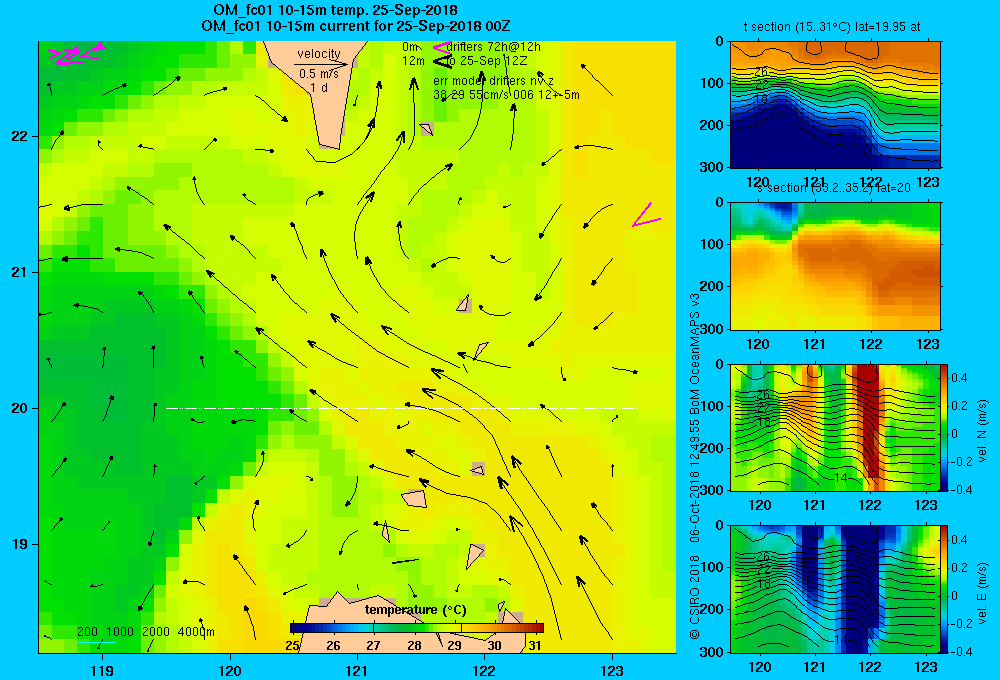This screenshot has height=680, width=1000.
Task: Click the '© CSIRO 2018' copyright text
Action: click(x=695, y=597)
